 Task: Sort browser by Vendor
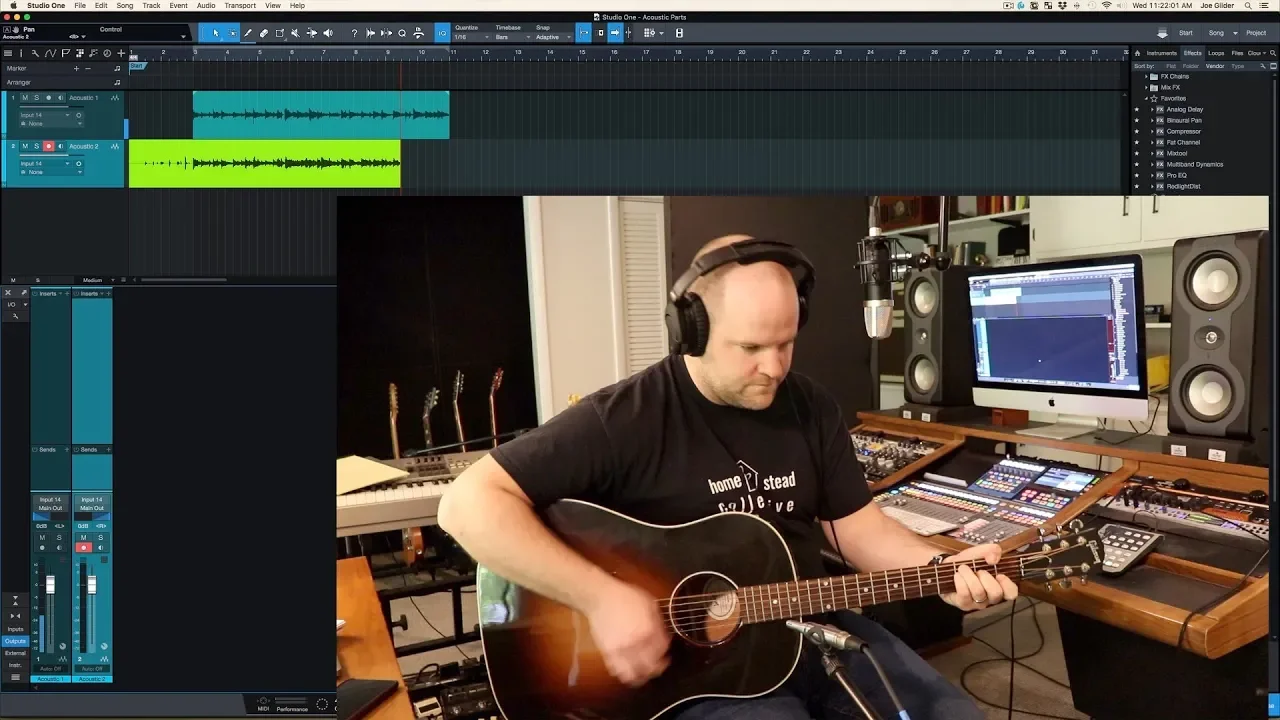coord(1215,66)
